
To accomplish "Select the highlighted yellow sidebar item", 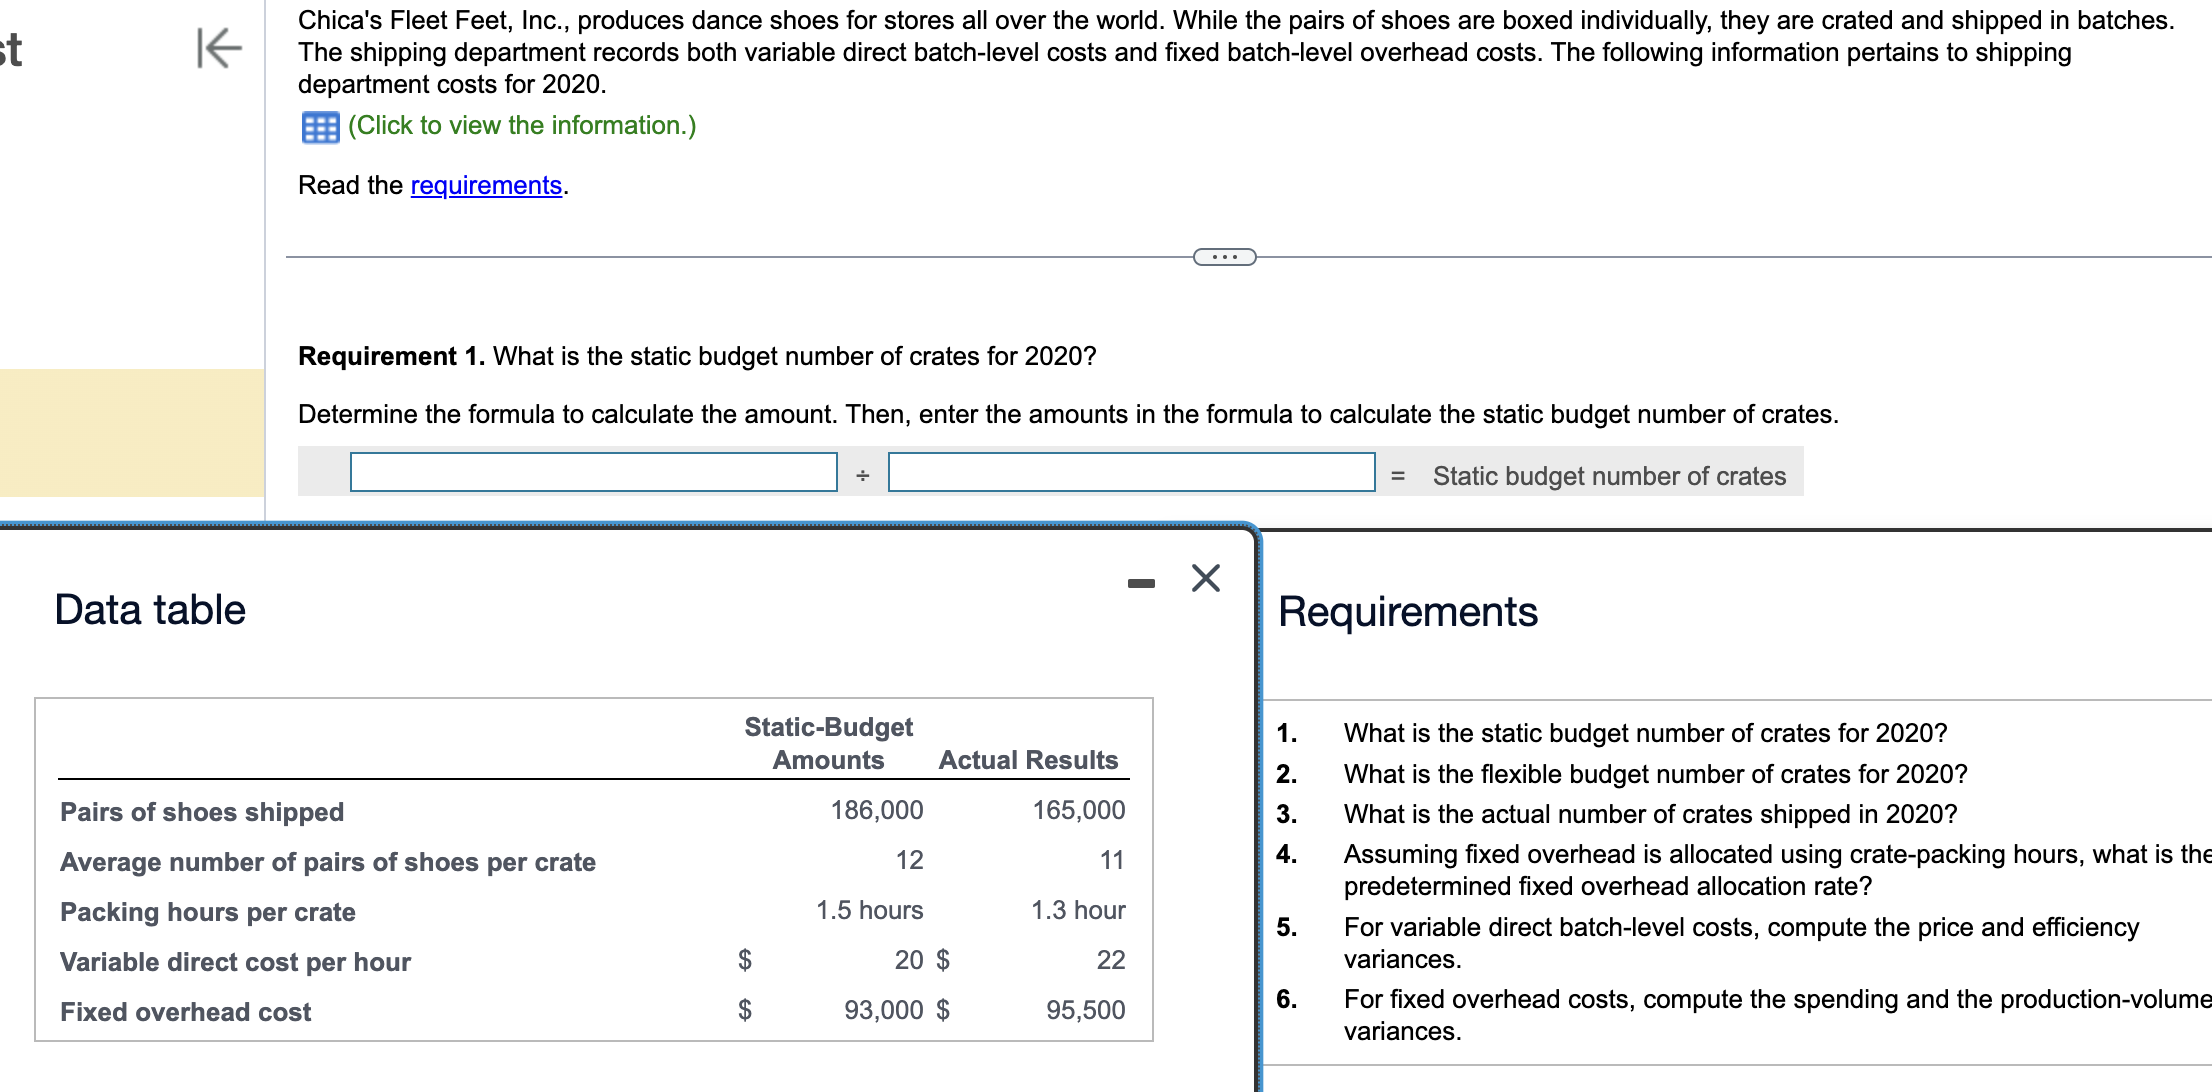I will (131, 432).
